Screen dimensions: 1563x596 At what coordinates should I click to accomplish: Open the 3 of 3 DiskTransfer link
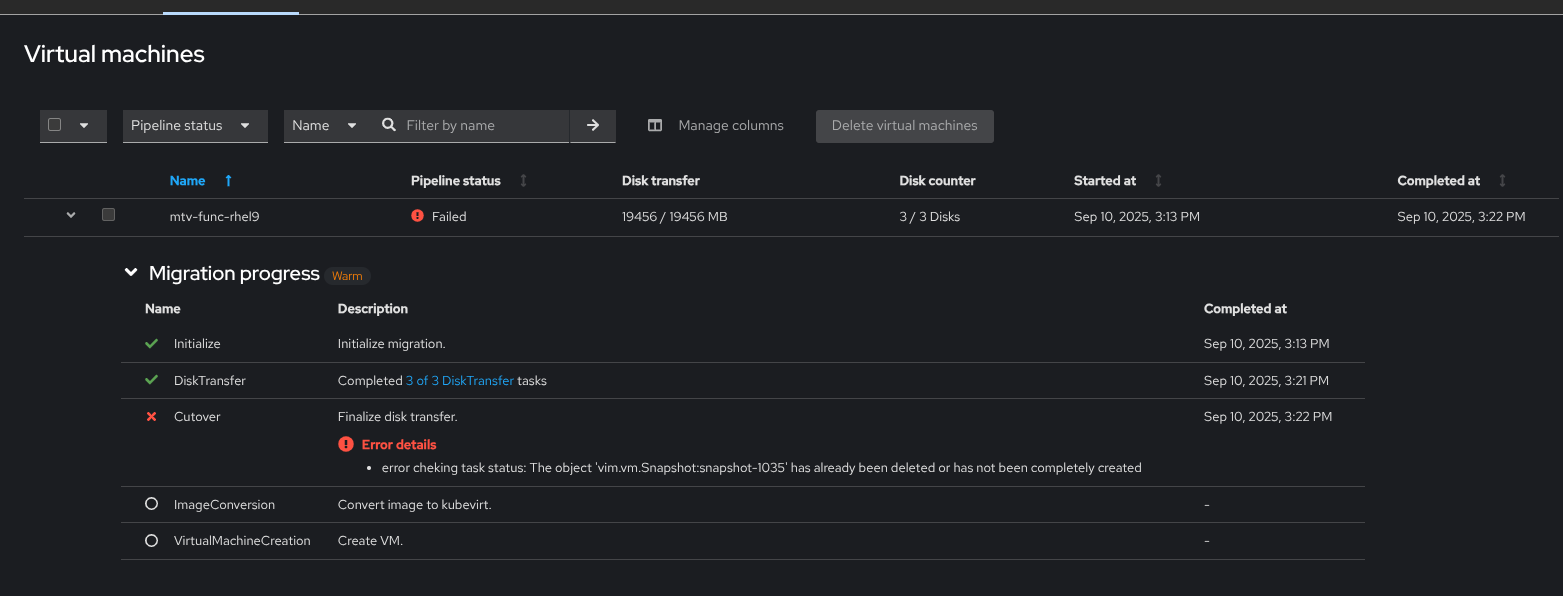(460, 381)
